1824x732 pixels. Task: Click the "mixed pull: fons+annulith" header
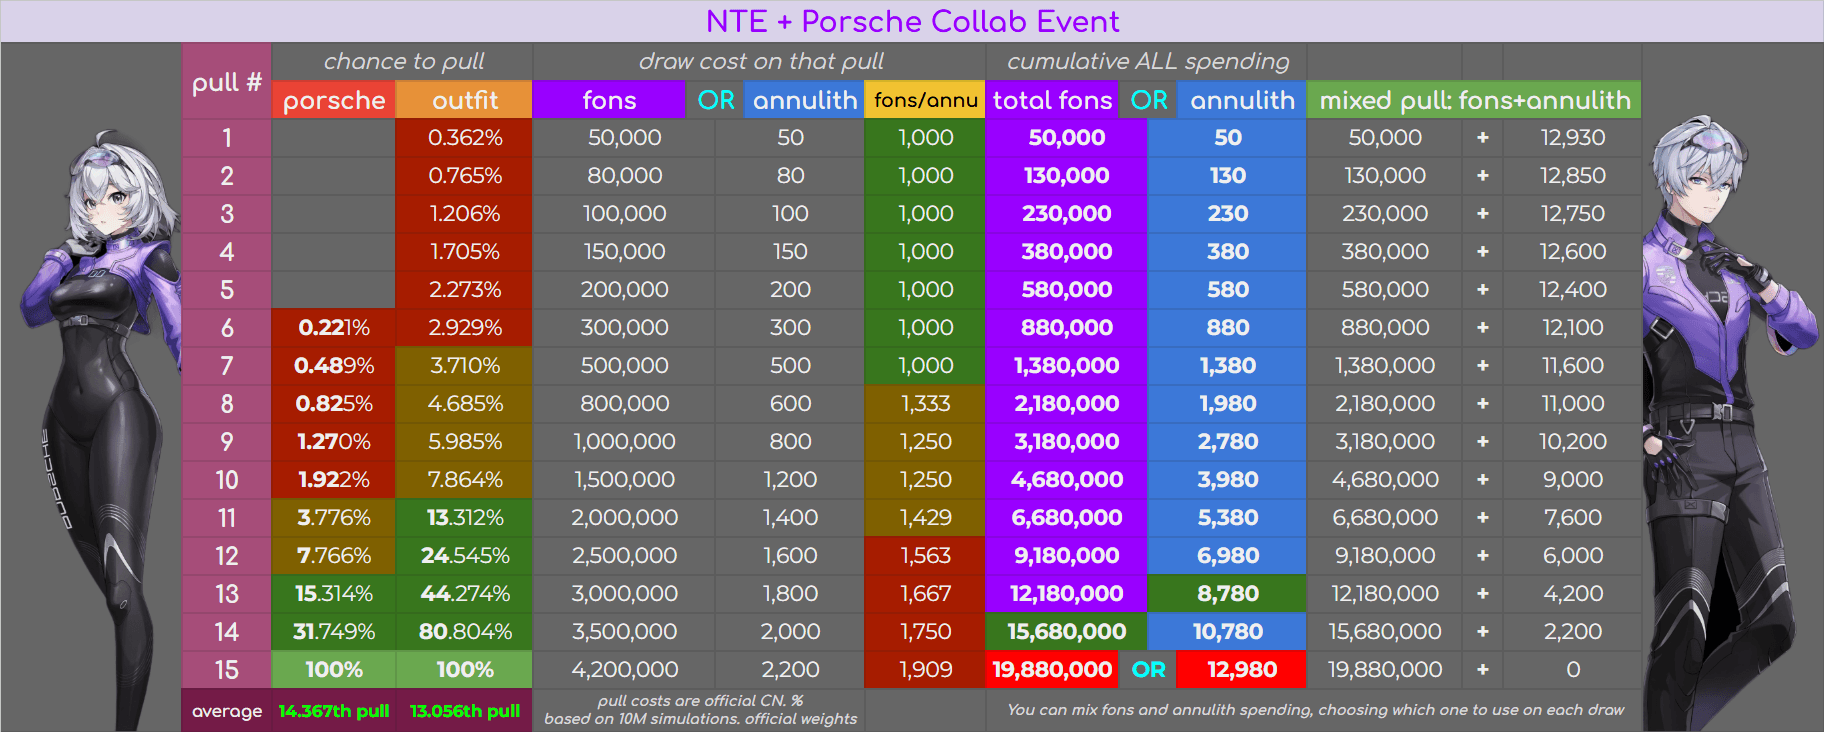point(1474,100)
